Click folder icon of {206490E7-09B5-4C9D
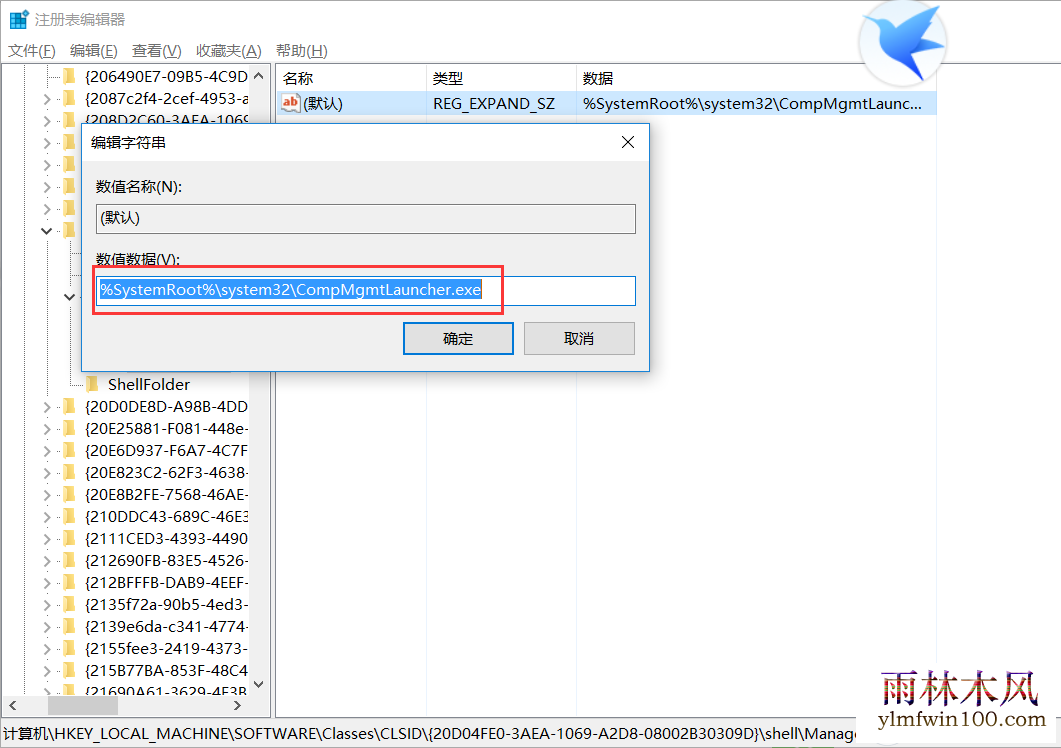 [x=69, y=76]
